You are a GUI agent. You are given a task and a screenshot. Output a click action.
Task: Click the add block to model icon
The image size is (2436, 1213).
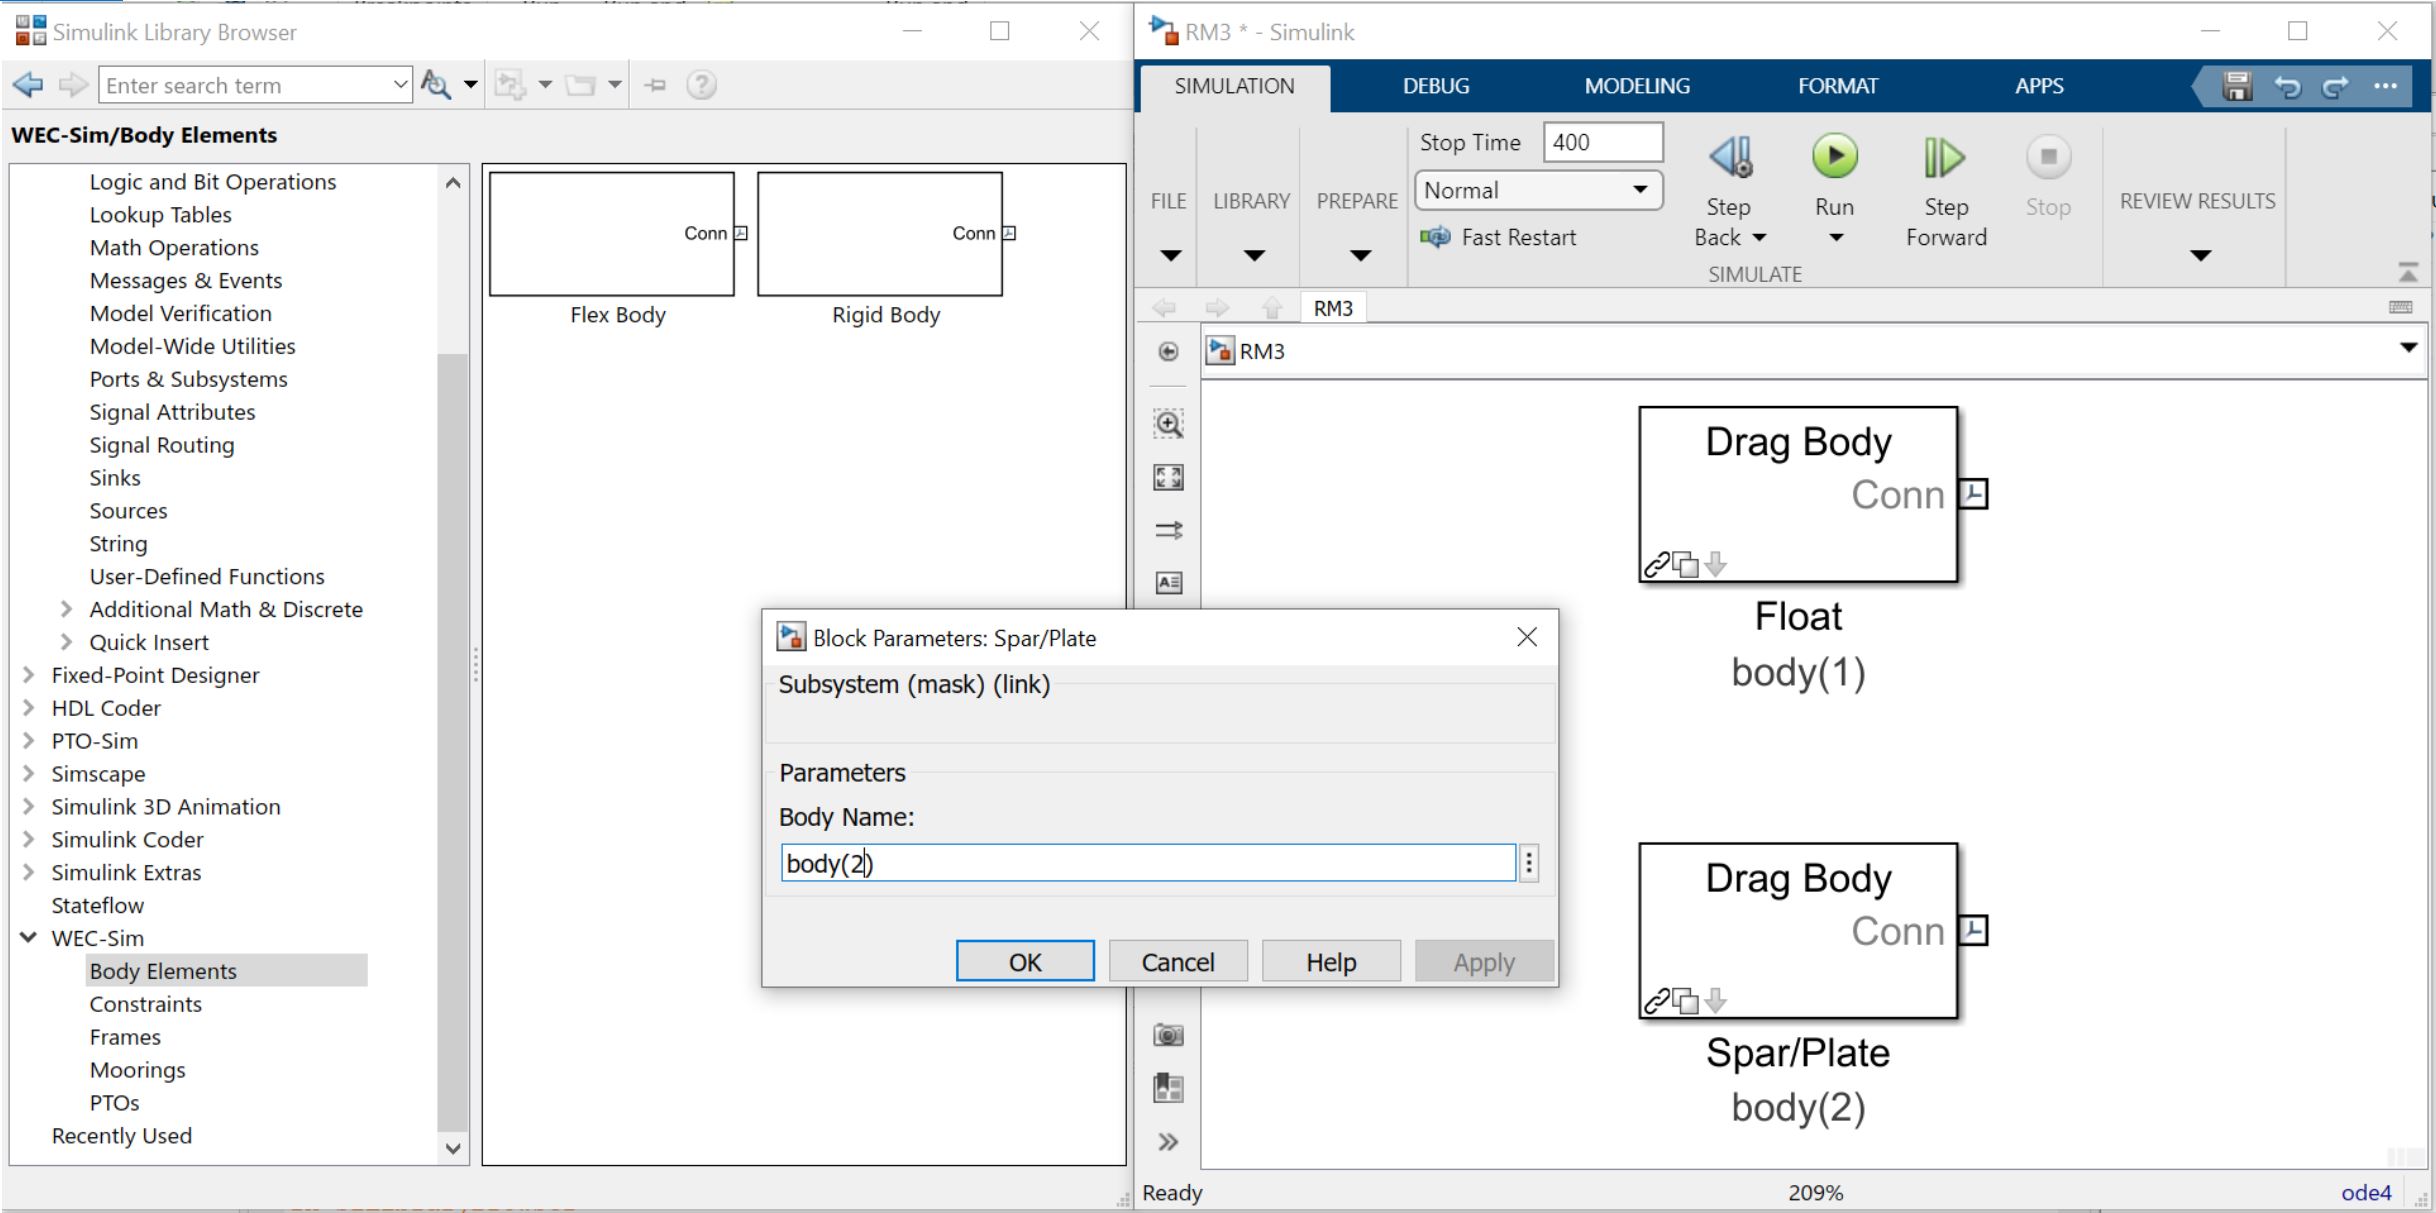[510, 85]
